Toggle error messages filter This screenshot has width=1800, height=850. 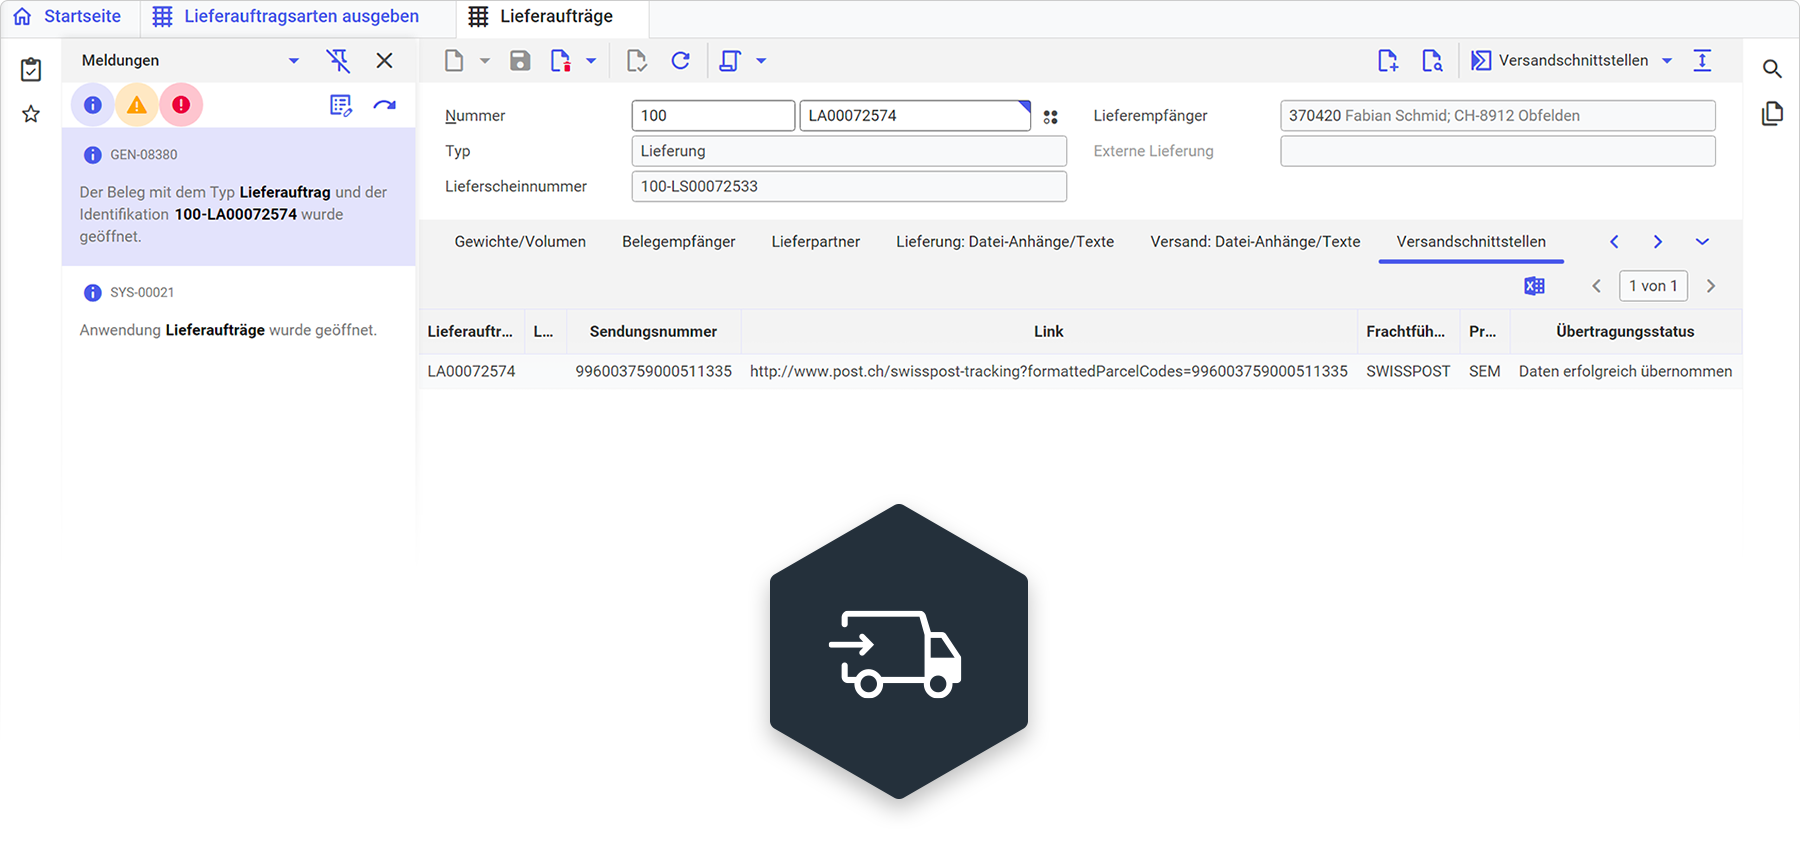point(181,105)
